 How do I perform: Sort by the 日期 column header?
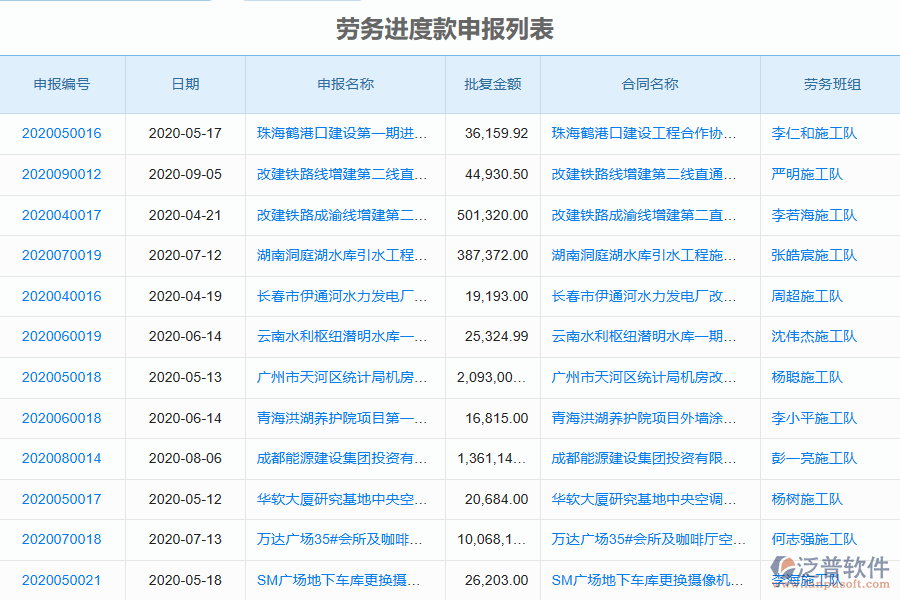(185, 85)
